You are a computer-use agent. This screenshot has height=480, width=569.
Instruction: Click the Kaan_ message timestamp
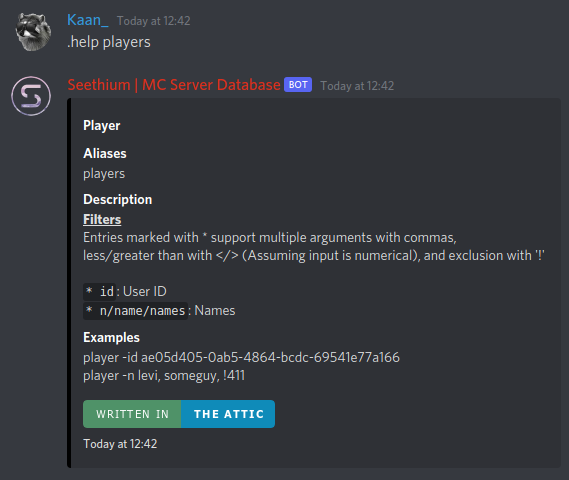point(153,21)
